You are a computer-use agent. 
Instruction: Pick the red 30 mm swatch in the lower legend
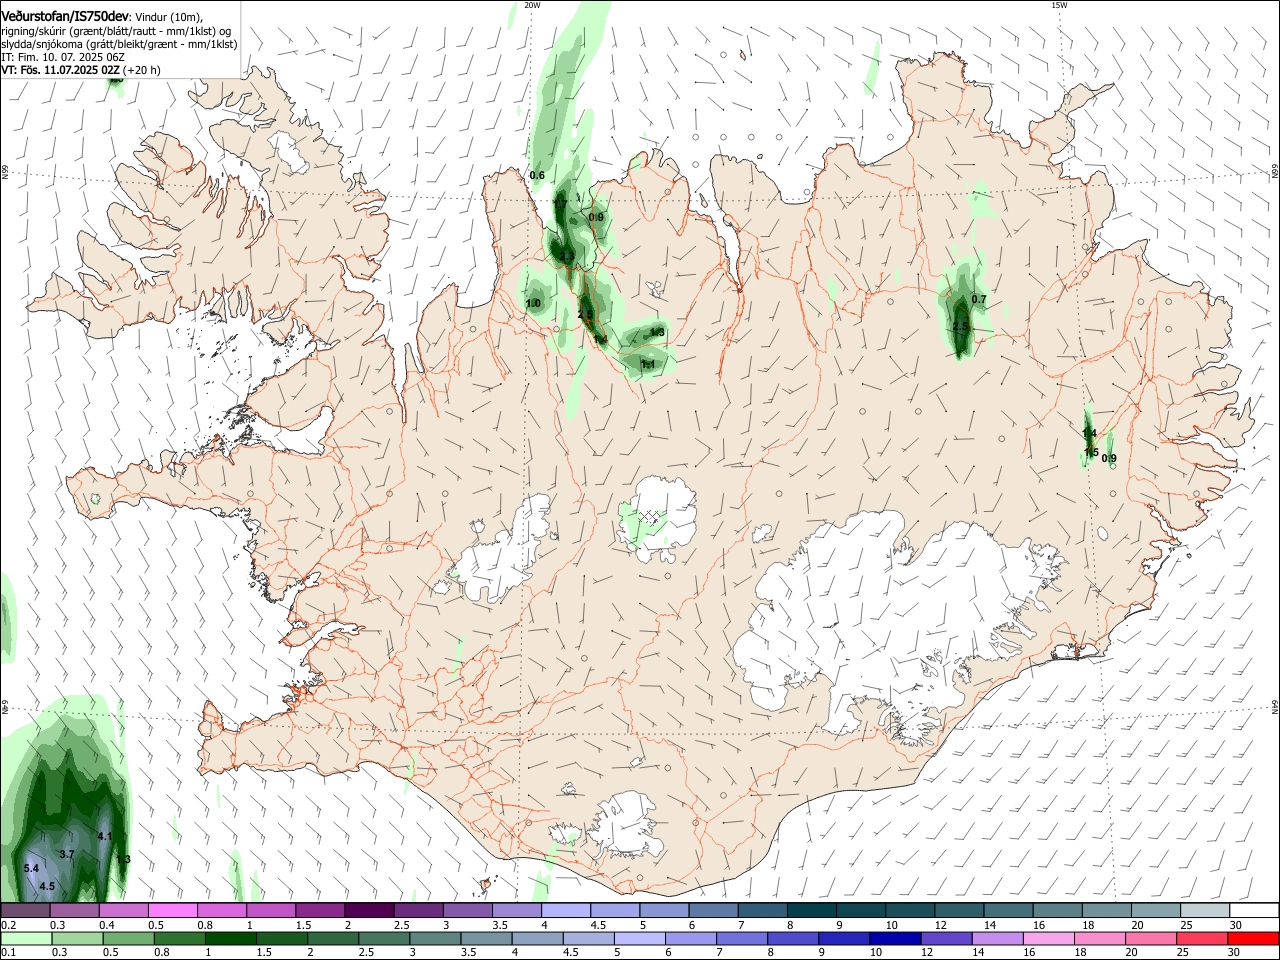click(x=1253, y=938)
